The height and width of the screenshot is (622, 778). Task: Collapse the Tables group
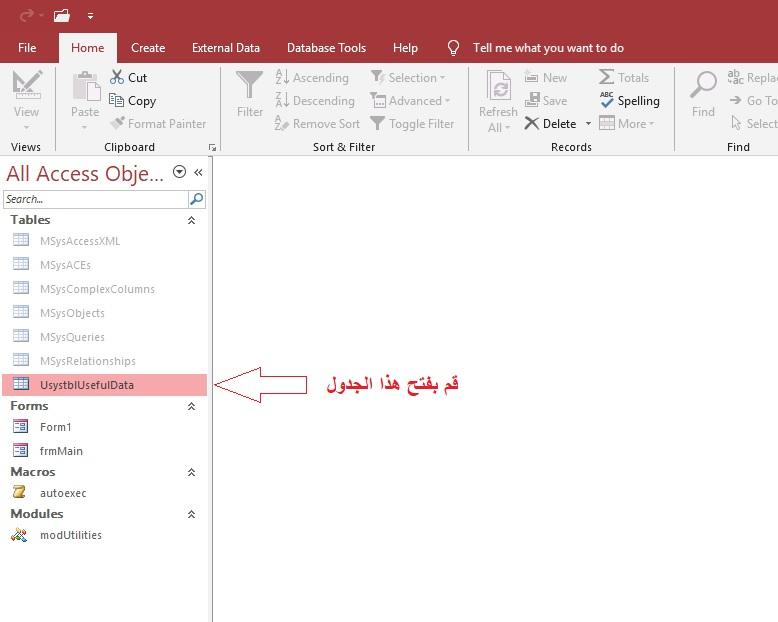192,220
